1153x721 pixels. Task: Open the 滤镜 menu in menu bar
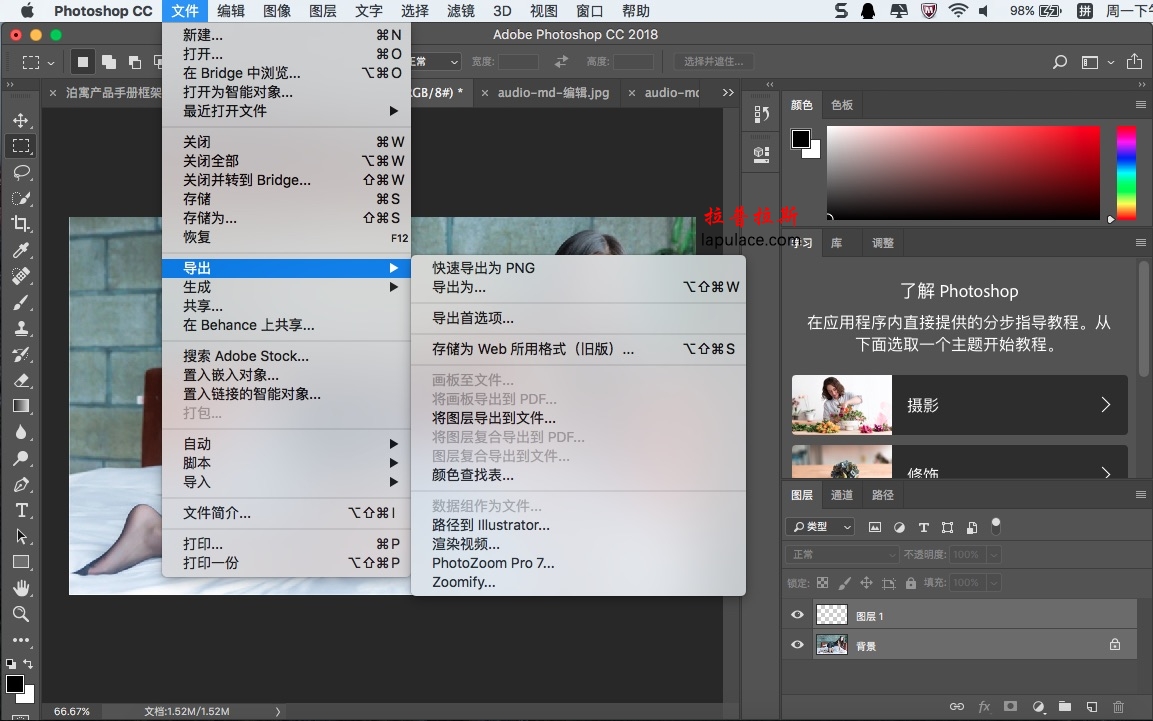(460, 11)
